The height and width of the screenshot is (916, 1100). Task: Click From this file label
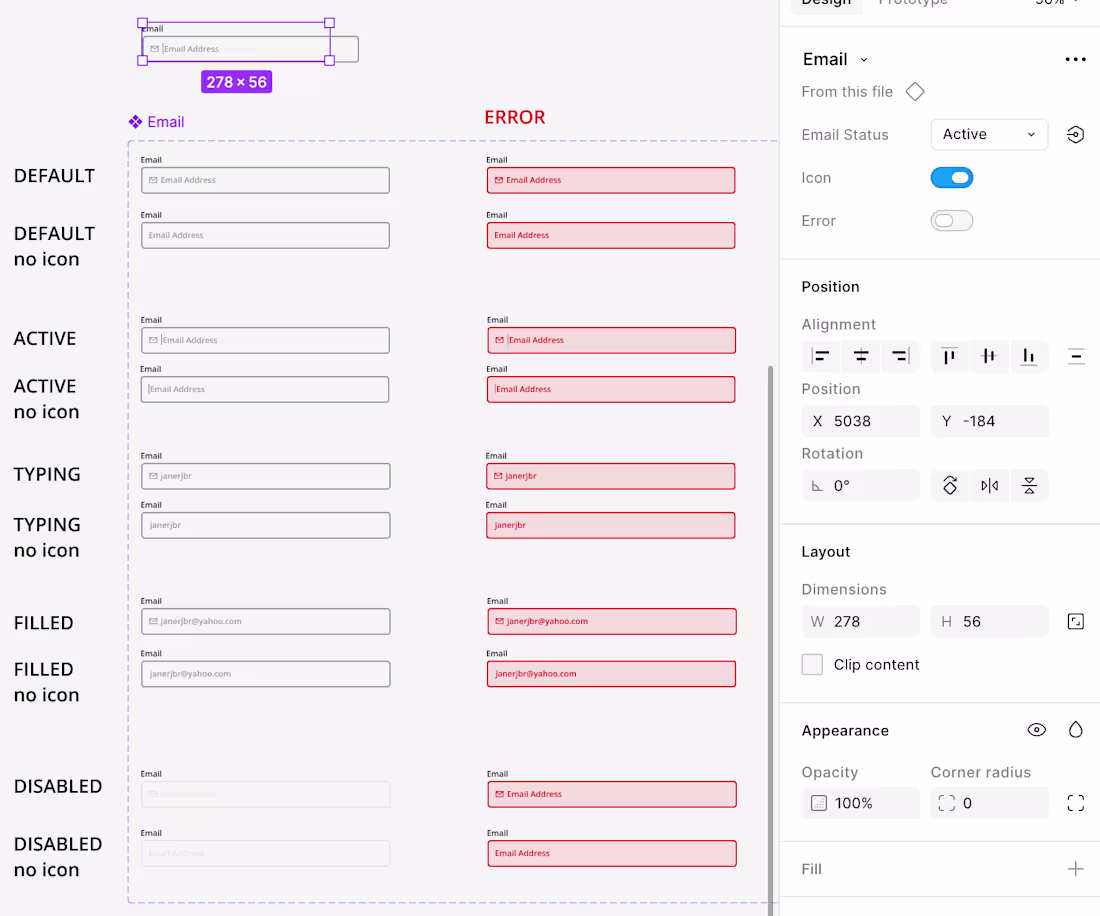(x=847, y=92)
